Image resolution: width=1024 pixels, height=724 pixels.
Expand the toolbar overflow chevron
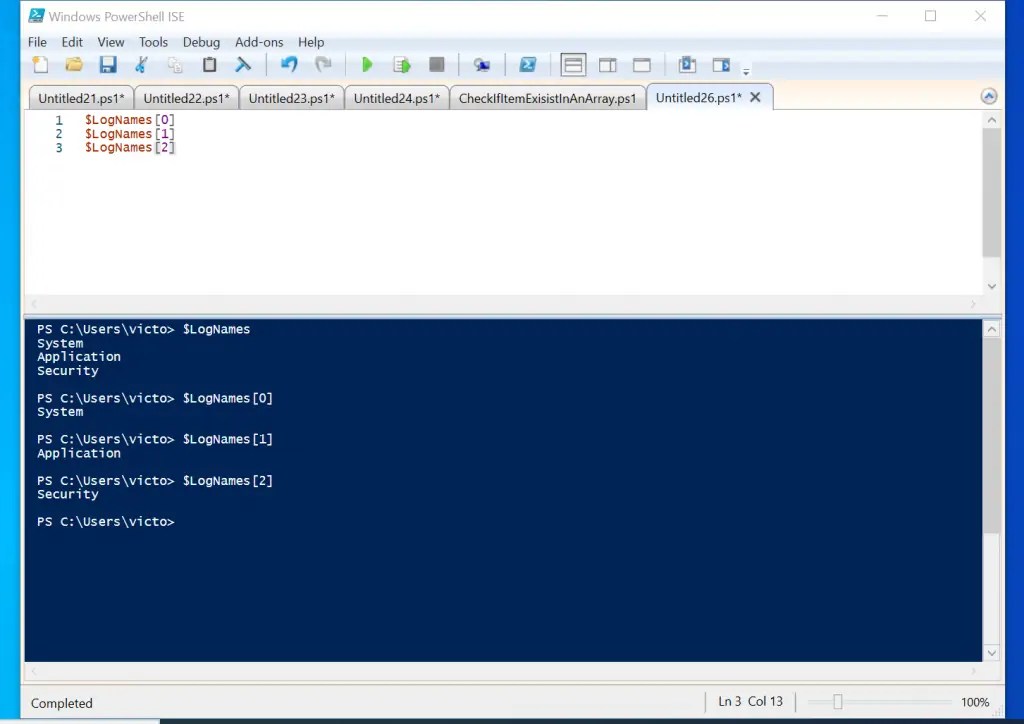click(746, 70)
